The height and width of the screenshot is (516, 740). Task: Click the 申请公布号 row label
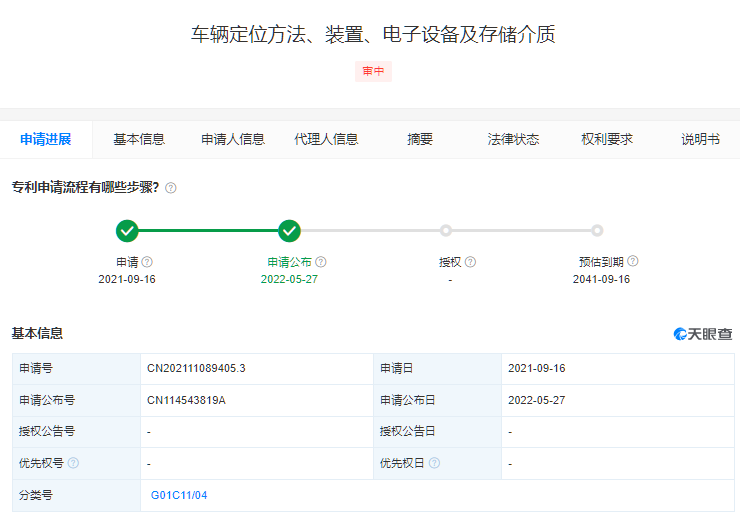(47, 400)
